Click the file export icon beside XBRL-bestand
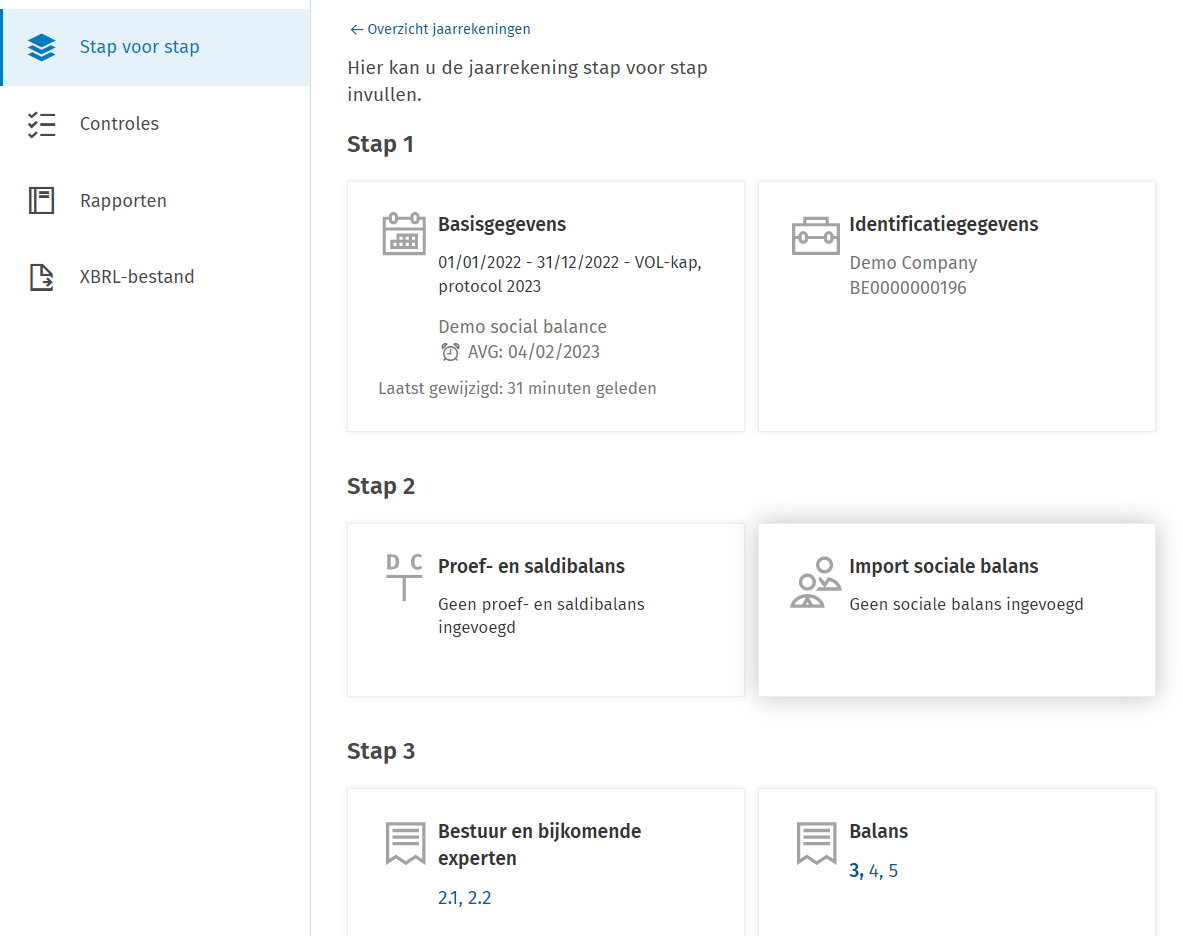 click(41, 277)
